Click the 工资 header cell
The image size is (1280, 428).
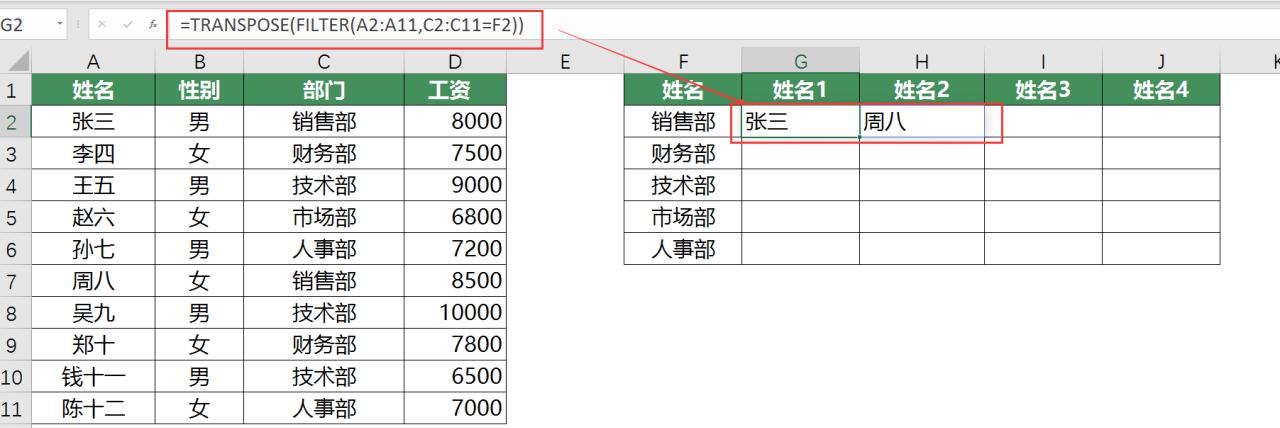pyautogui.click(x=455, y=90)
